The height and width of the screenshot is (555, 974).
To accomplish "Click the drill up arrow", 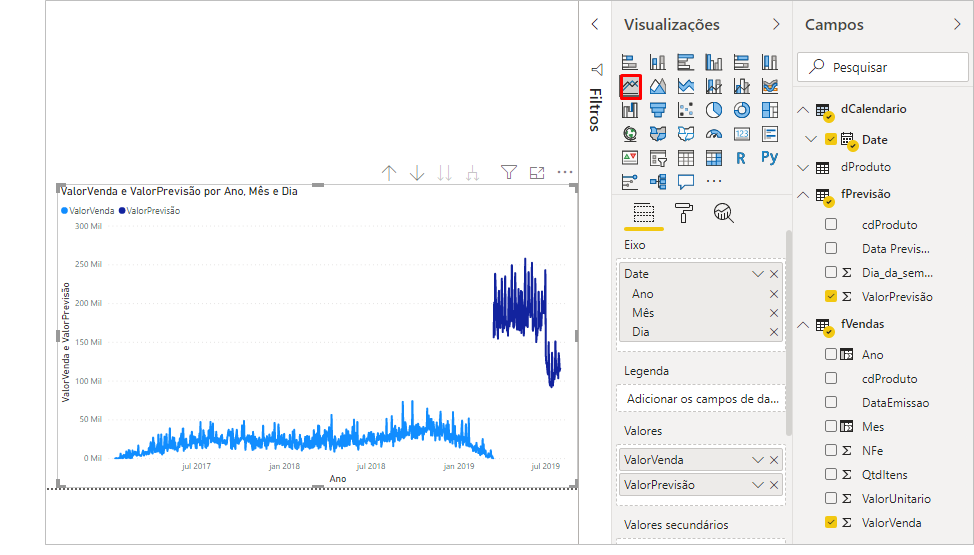I will tap(389, 173).
